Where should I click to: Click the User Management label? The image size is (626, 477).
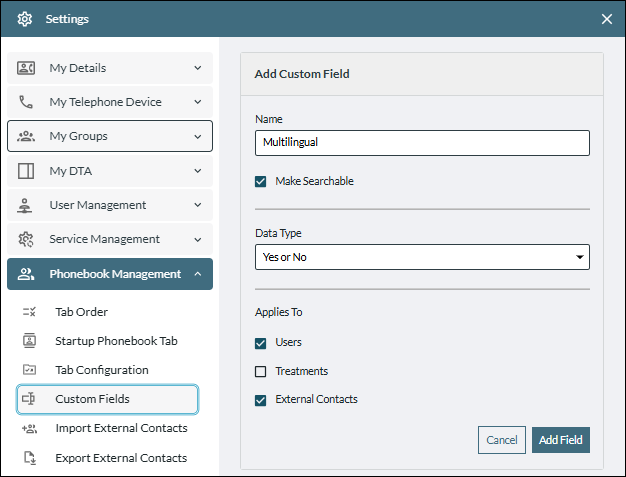coord(98,205)
